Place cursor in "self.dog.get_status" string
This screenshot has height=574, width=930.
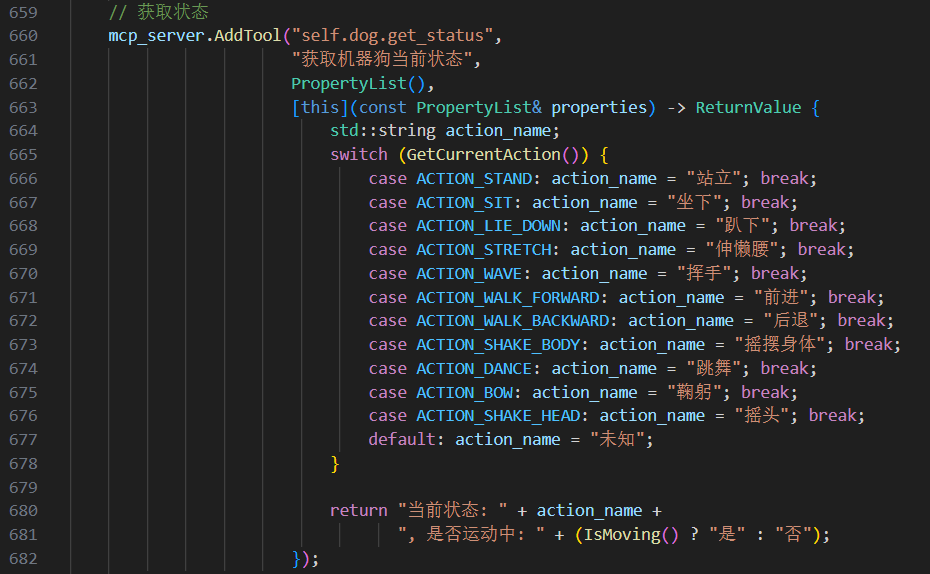point(391,36)
